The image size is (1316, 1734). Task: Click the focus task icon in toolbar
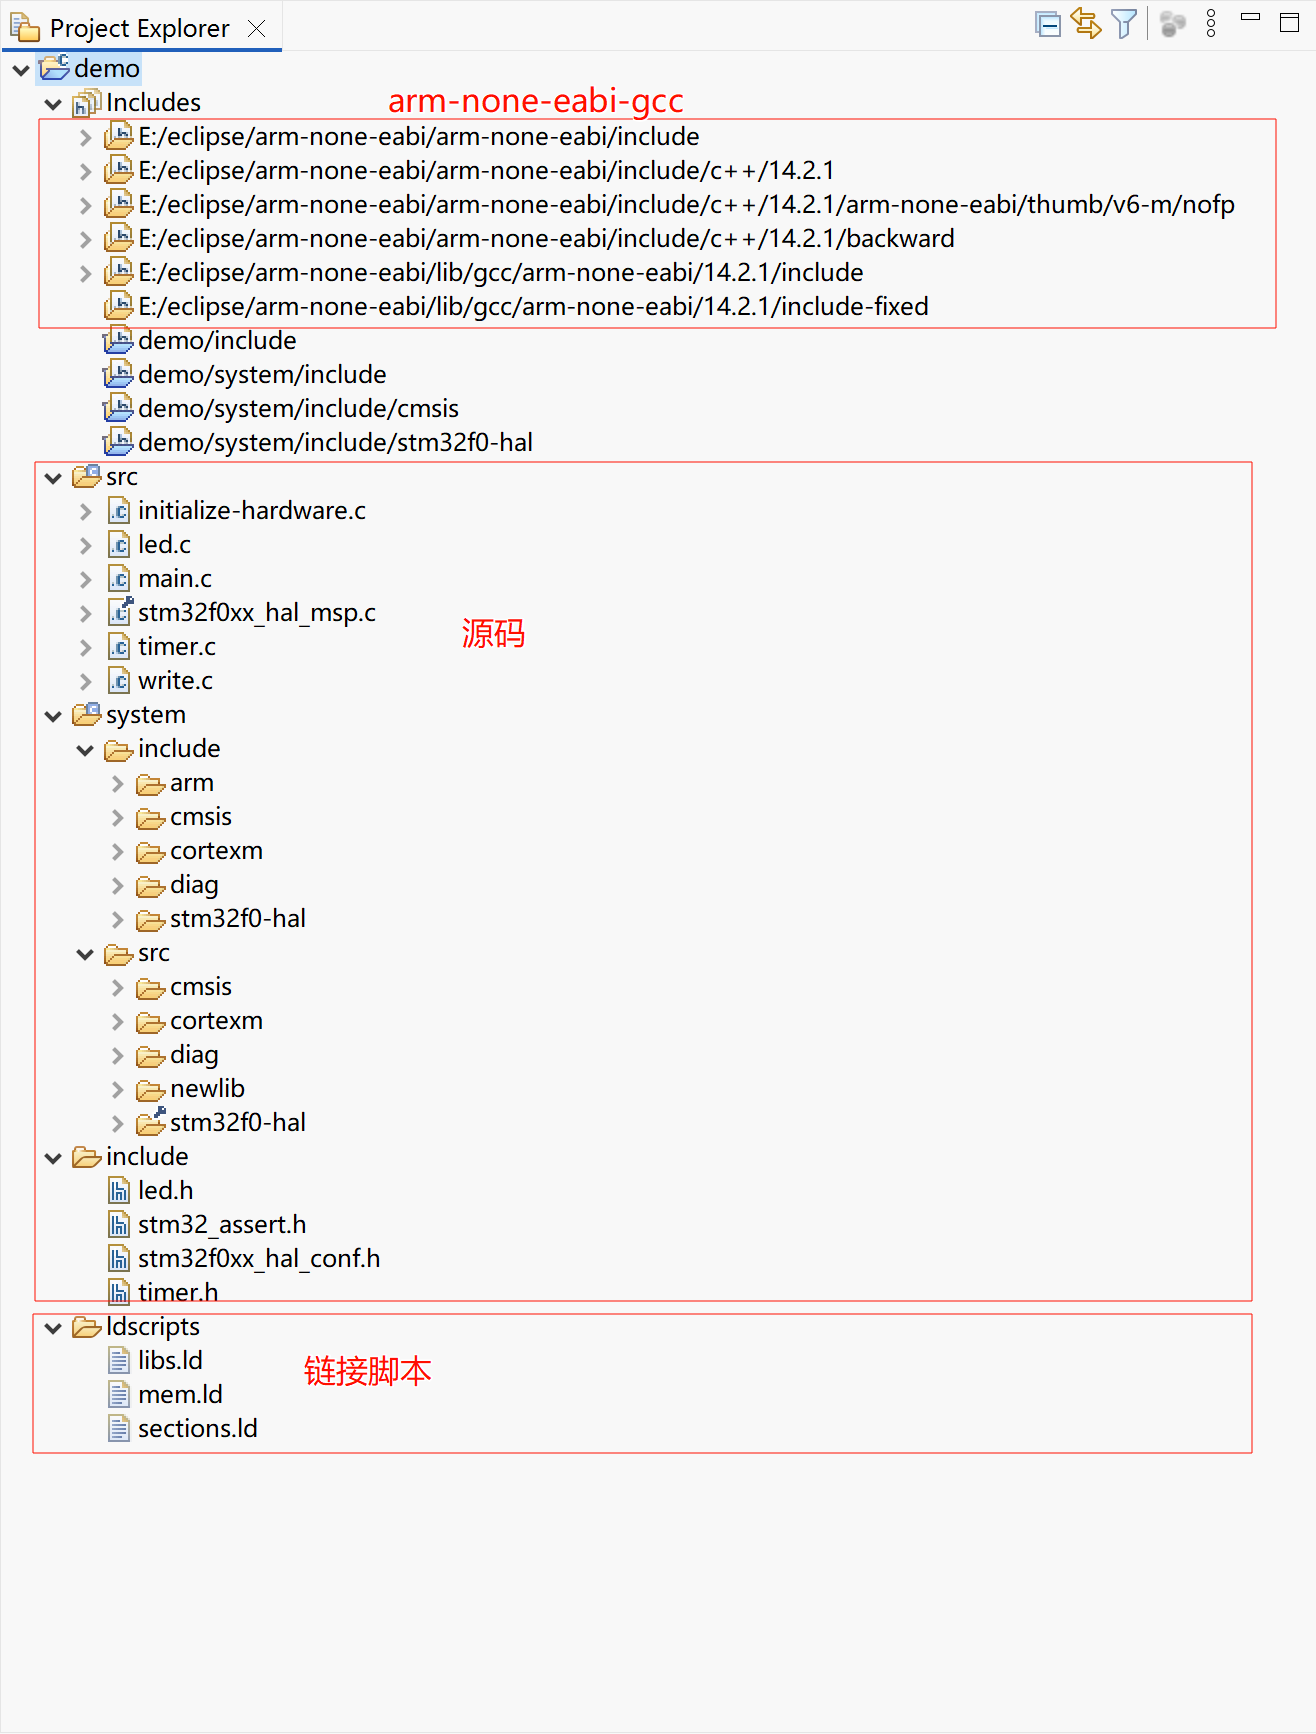tap(1172, 24)
